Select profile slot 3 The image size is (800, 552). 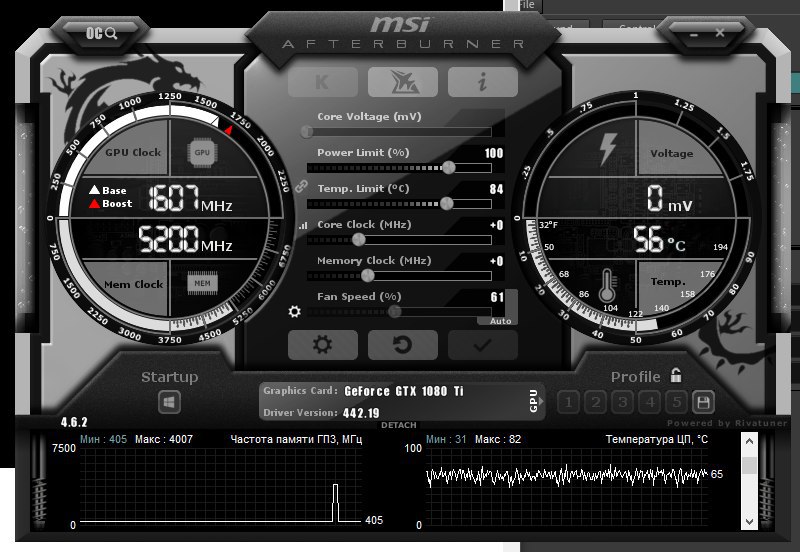coord(622,402)
